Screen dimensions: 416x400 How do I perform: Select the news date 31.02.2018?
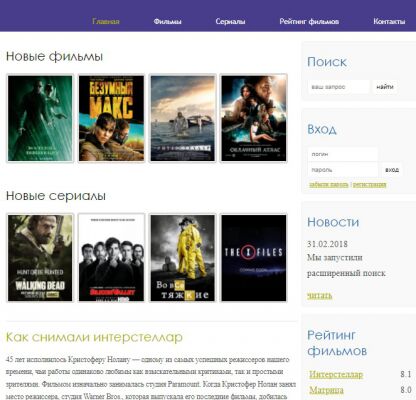point(327,244)
